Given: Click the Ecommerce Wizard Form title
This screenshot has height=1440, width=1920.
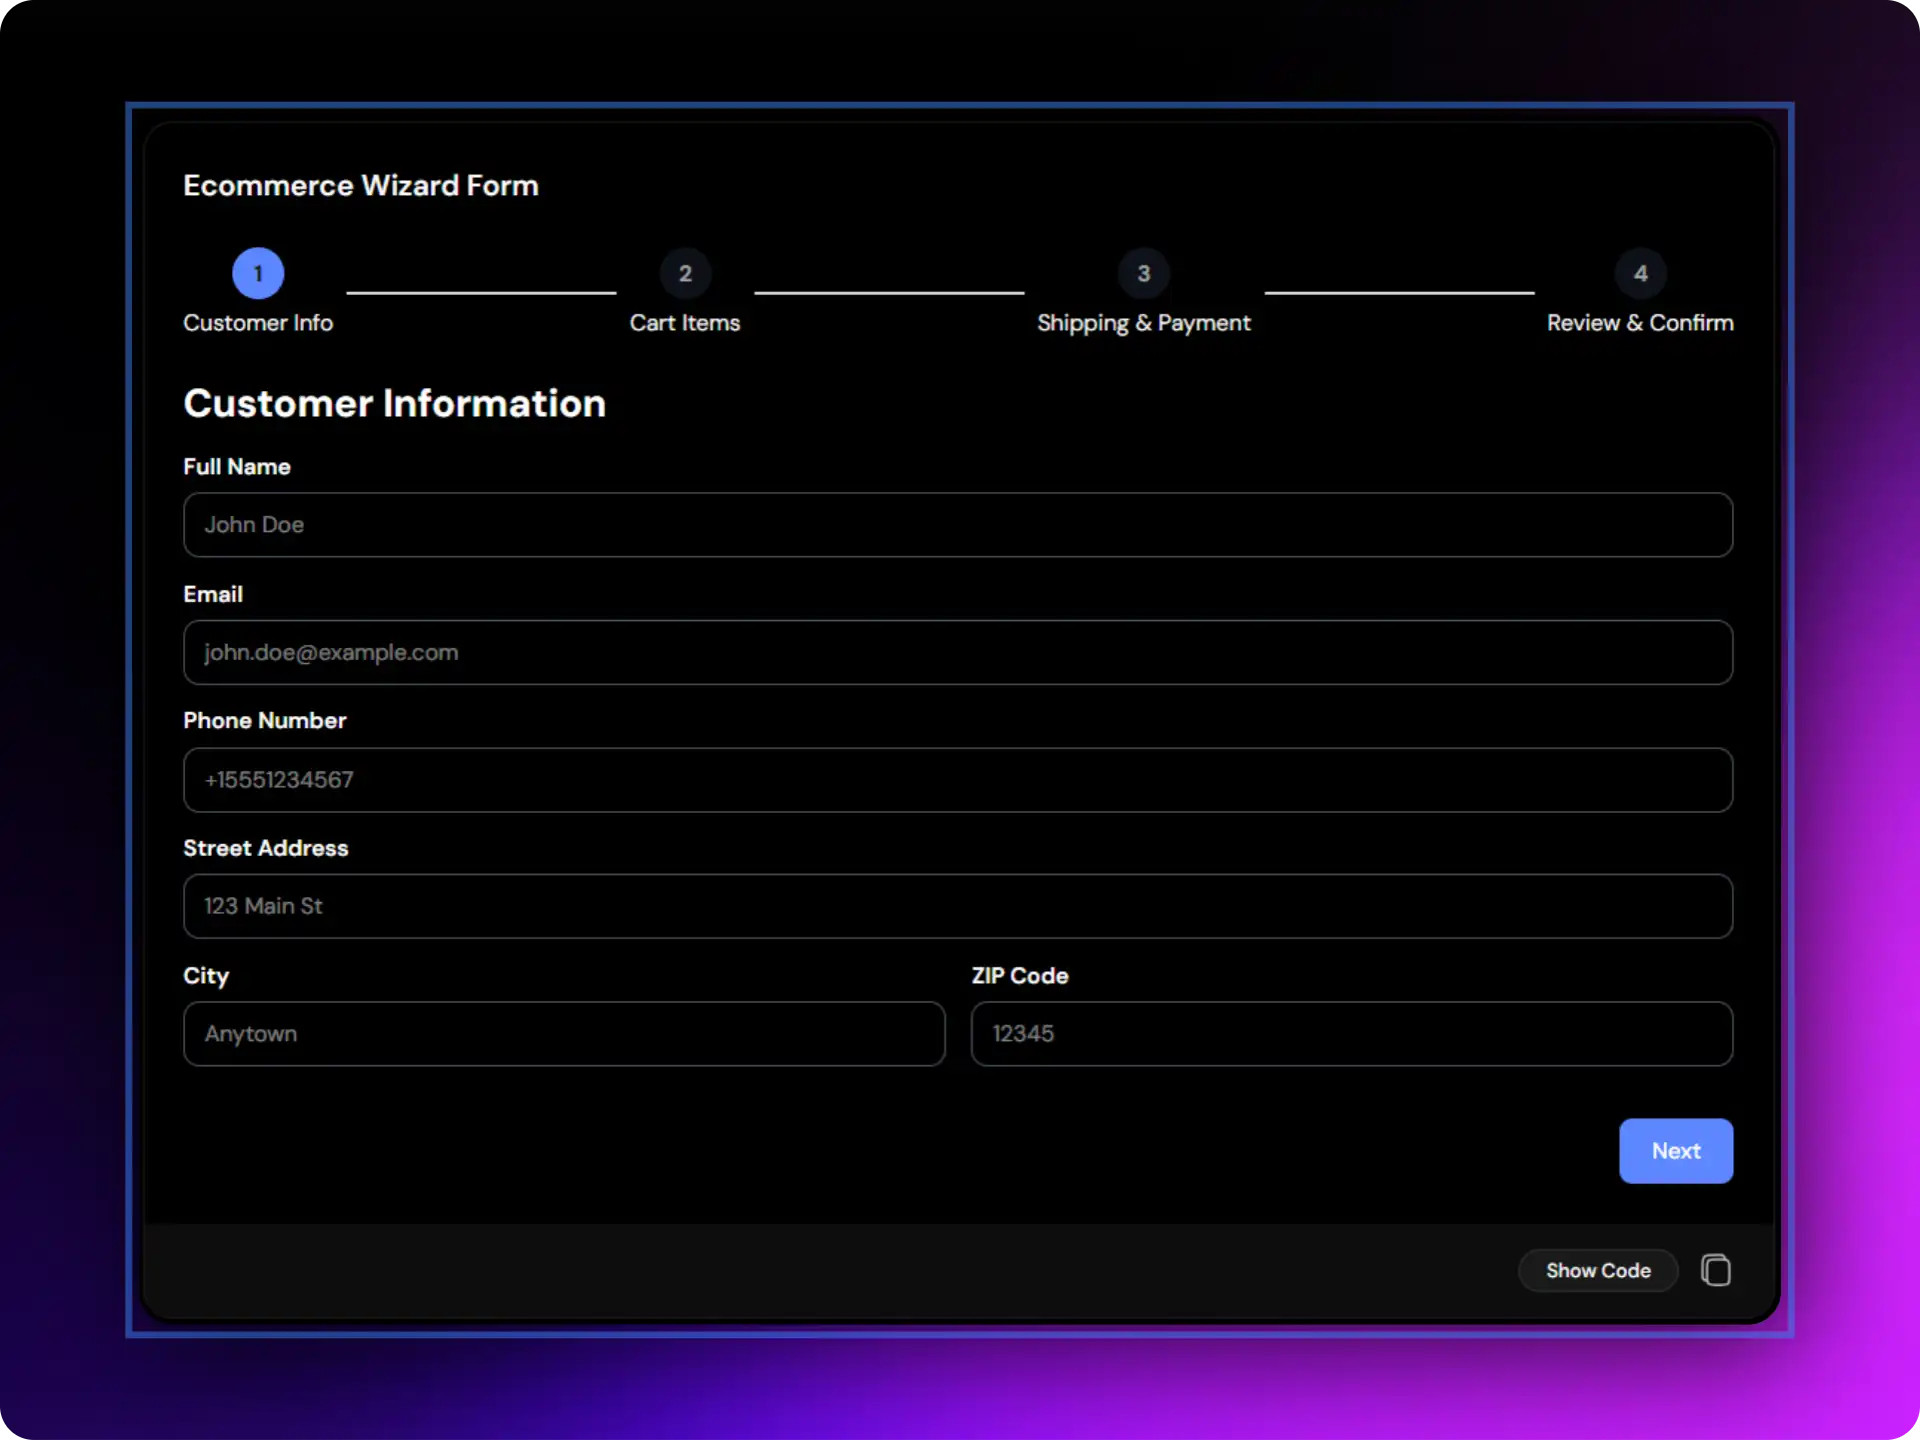Looking at the screenshot, I should tap(361, 186).
